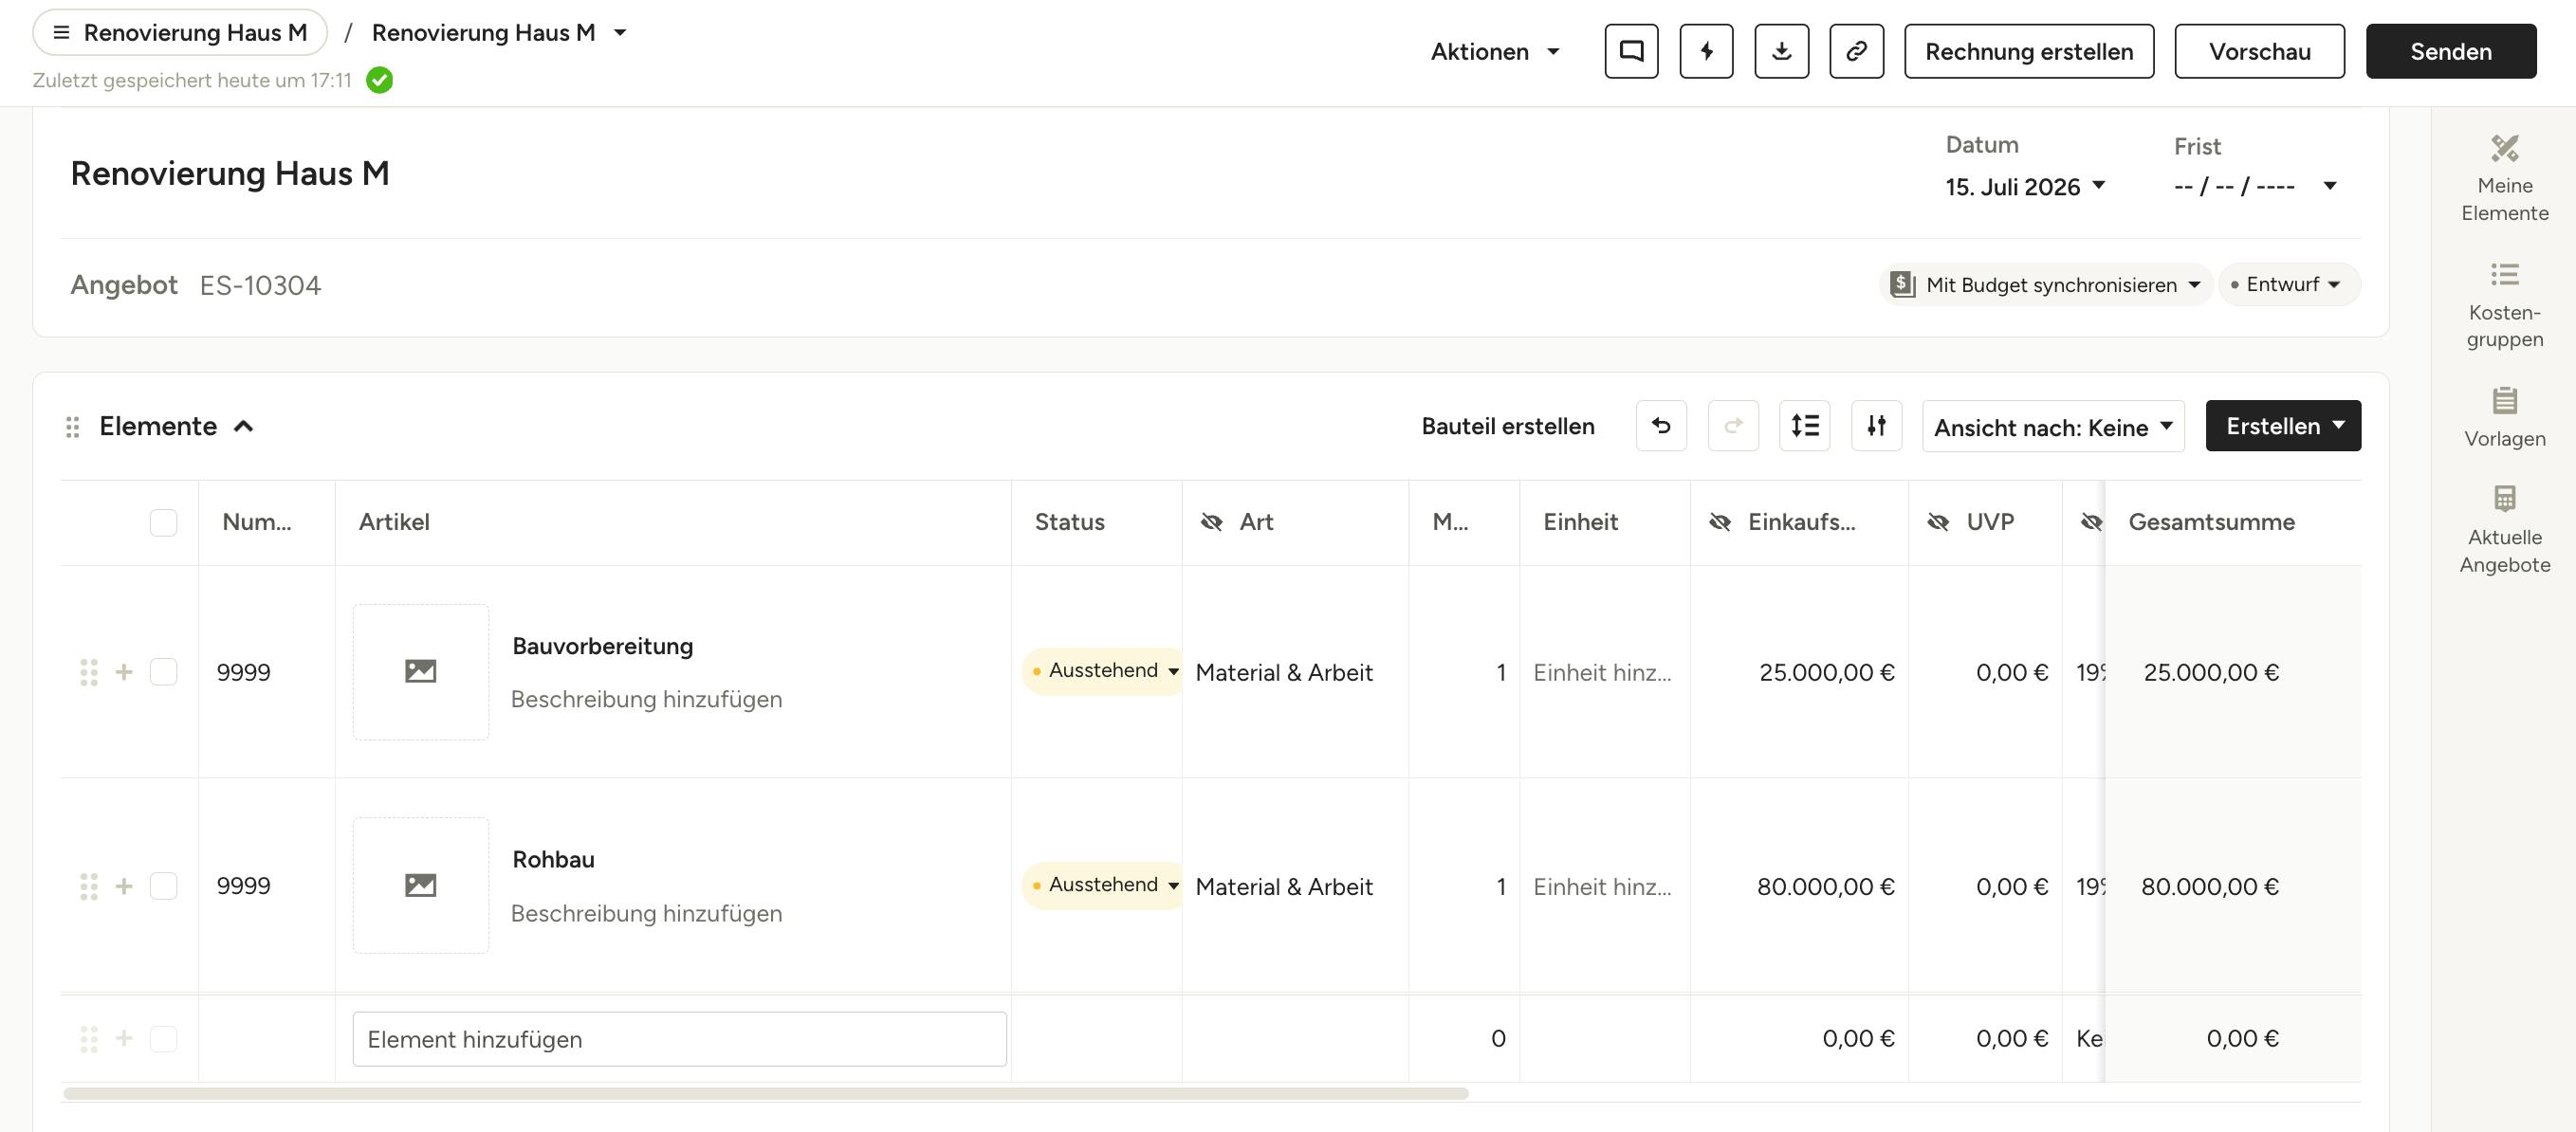The width and height of the screenshot is (2576, 1132).
Task: Open the Aktionen dropdown menu
Action: (x=1494, y=51)
